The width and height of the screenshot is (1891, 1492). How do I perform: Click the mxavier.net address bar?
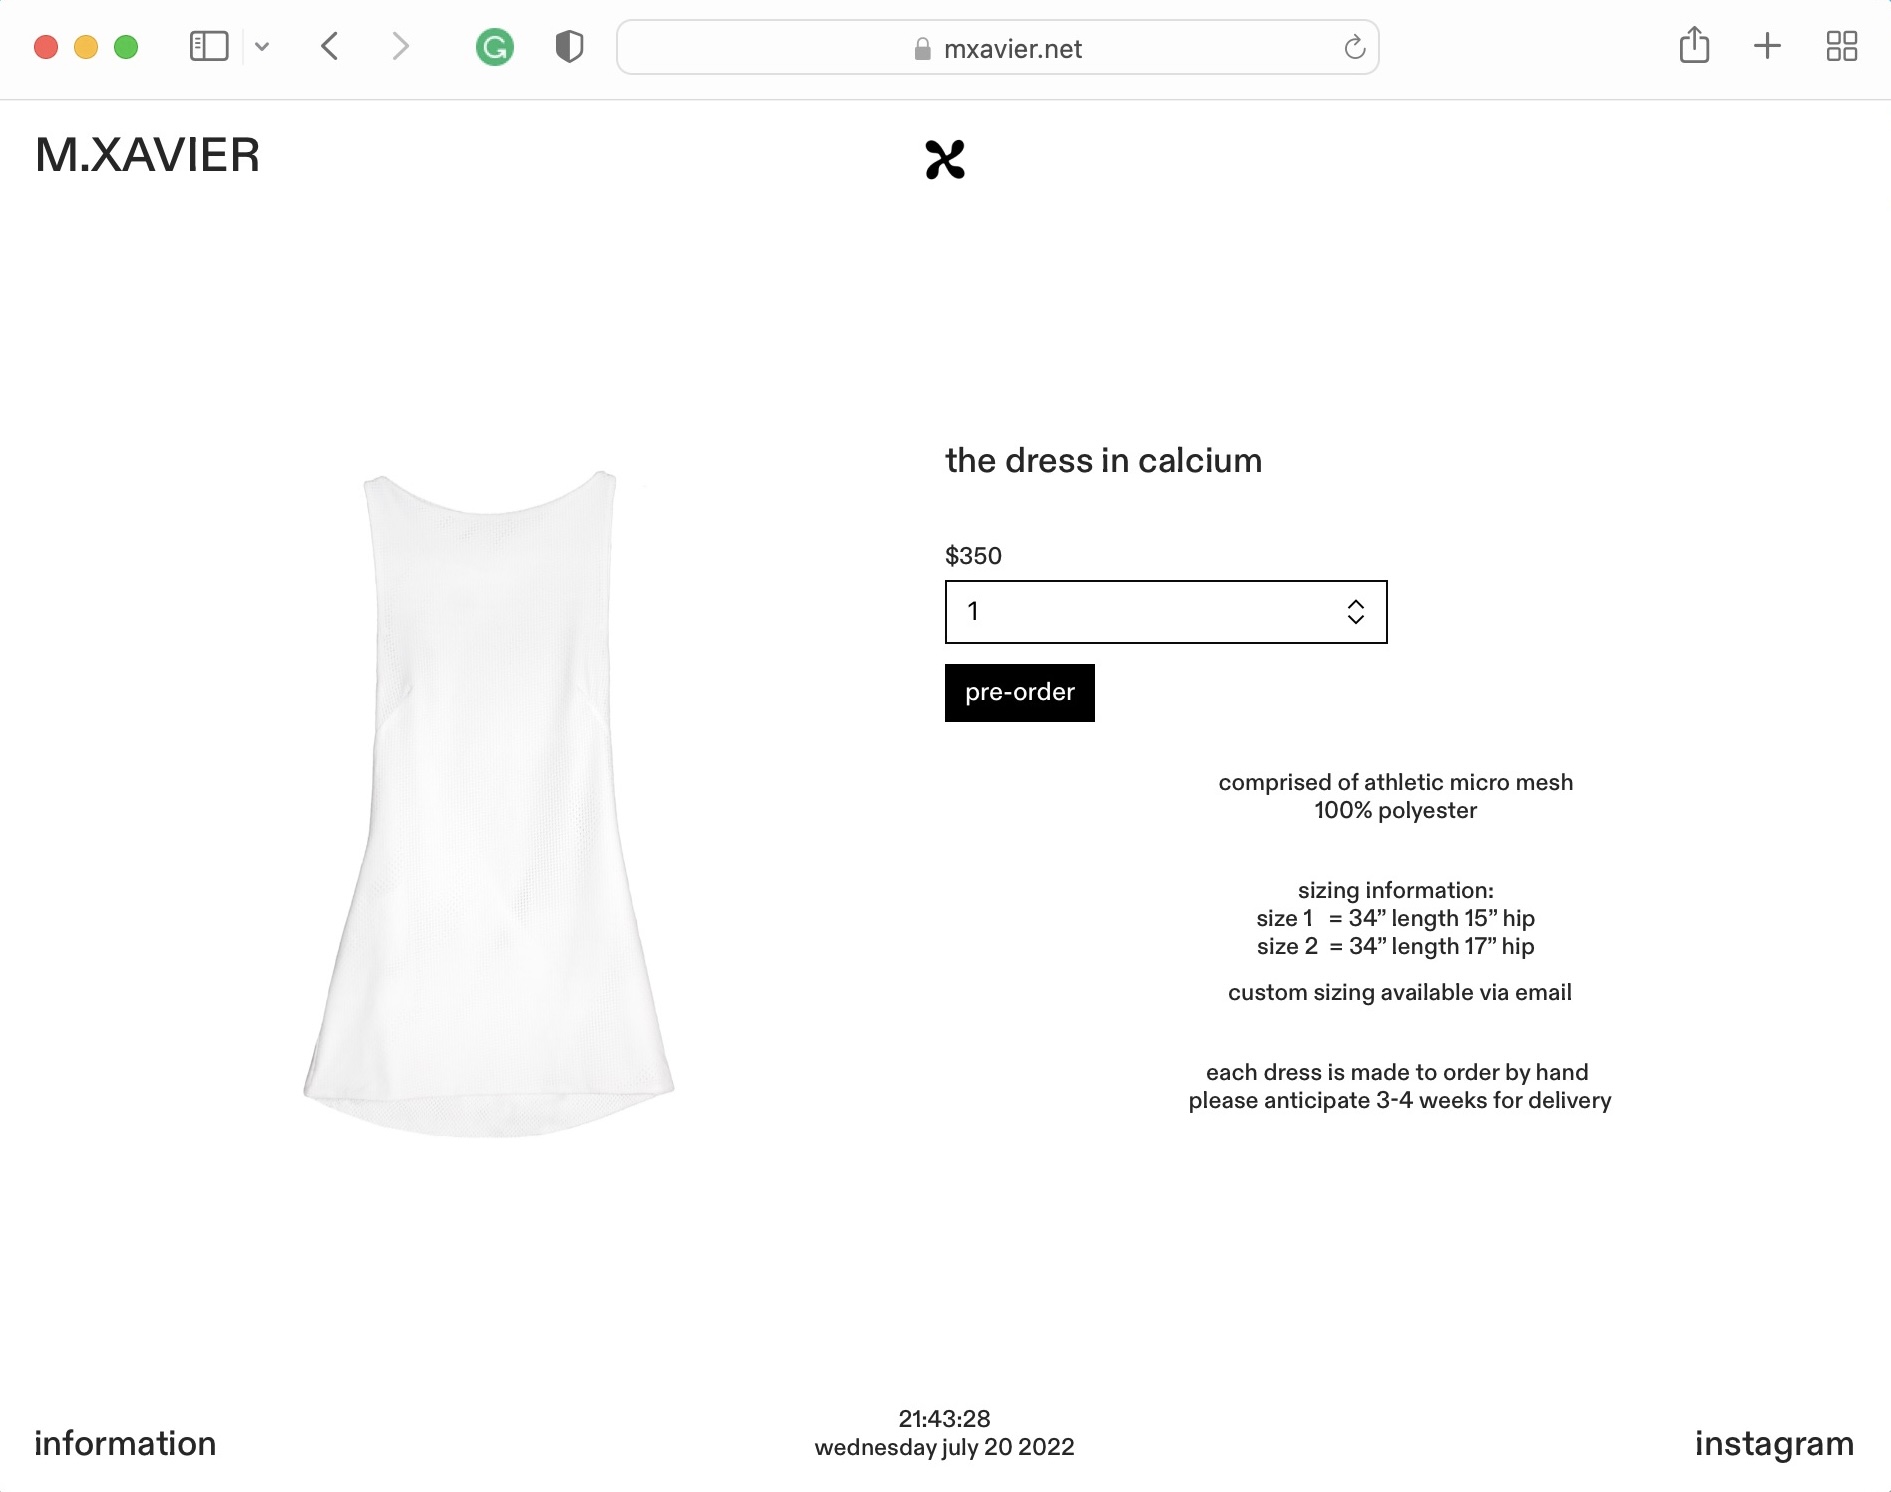click(998, 48)
